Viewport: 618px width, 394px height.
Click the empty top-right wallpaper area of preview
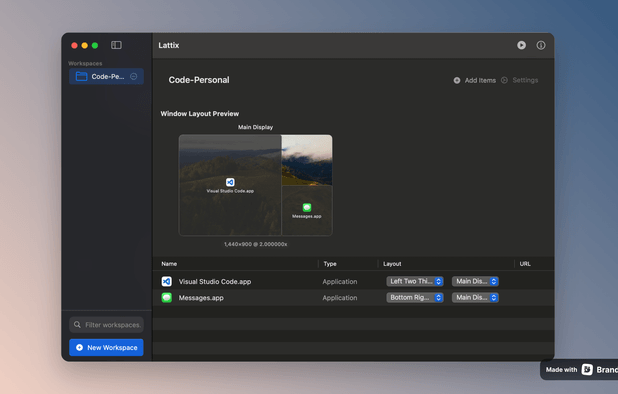[307, 160]
